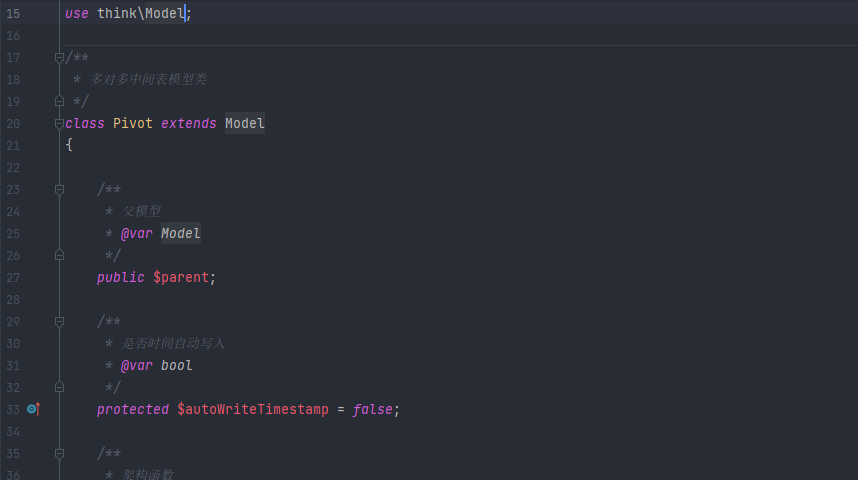Click the public keyword on line 27

coord(120,277)
